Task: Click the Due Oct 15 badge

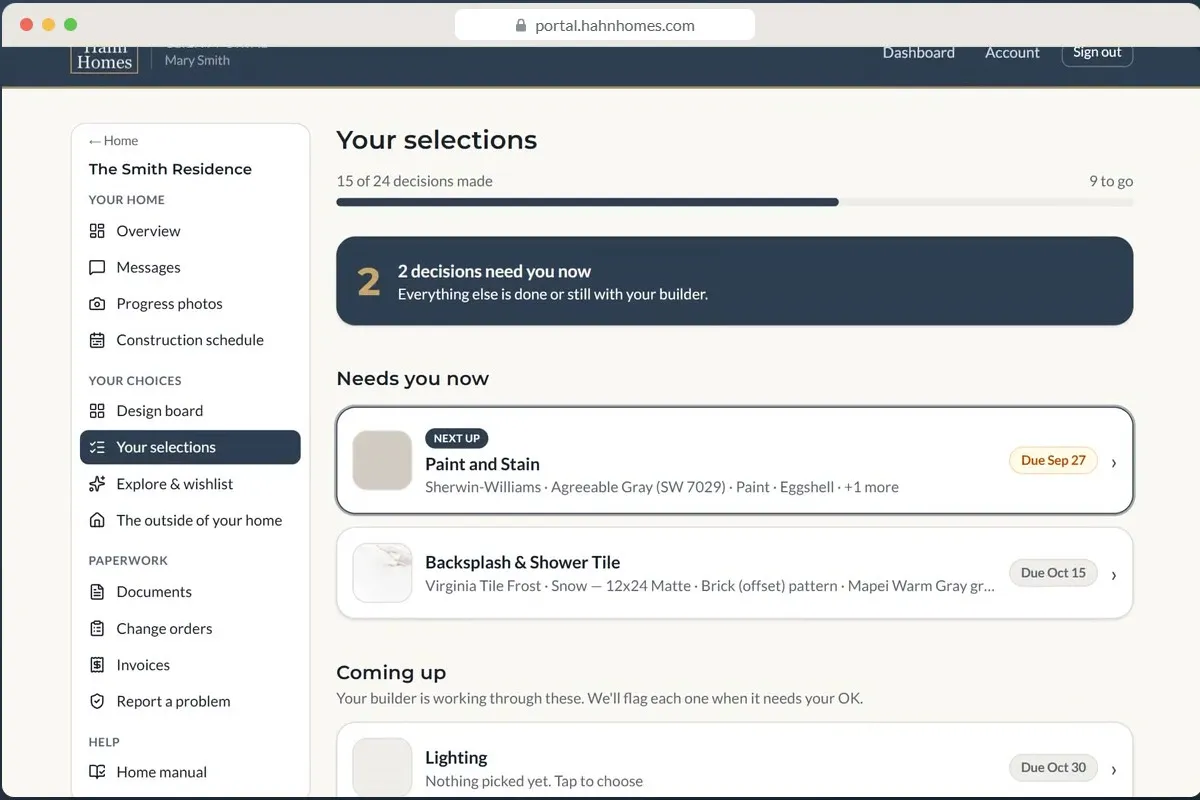Action: (x=1053, y=573)
